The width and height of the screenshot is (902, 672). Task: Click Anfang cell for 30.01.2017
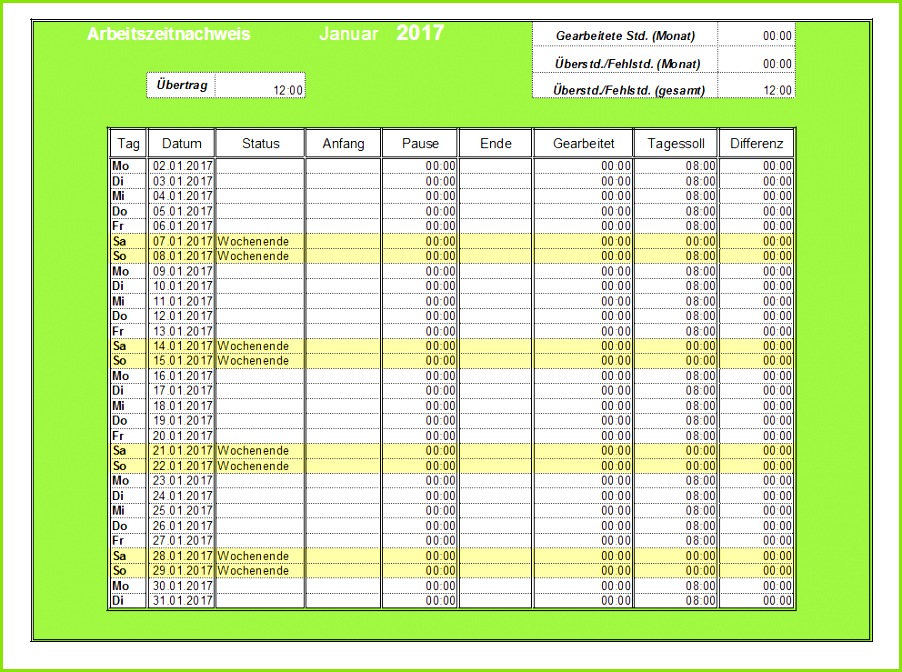pyautogui.click(x=343, y=586)
